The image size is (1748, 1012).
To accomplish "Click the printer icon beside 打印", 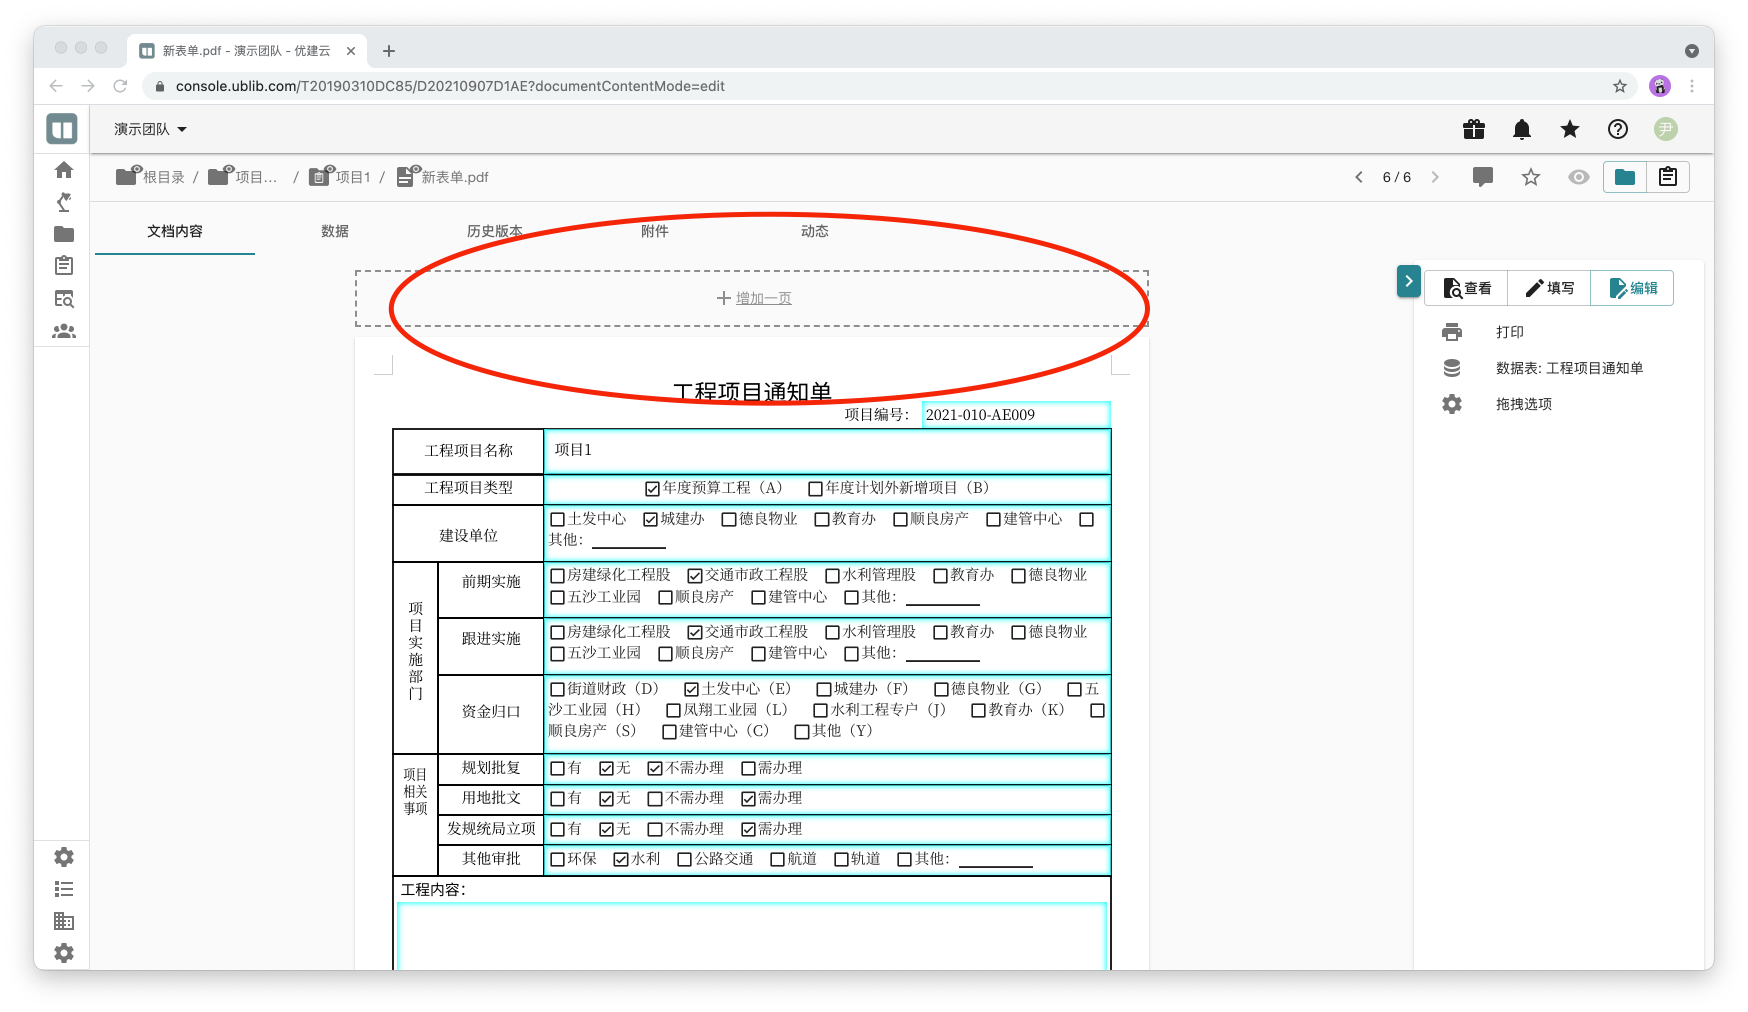I will click(1452, 332).
